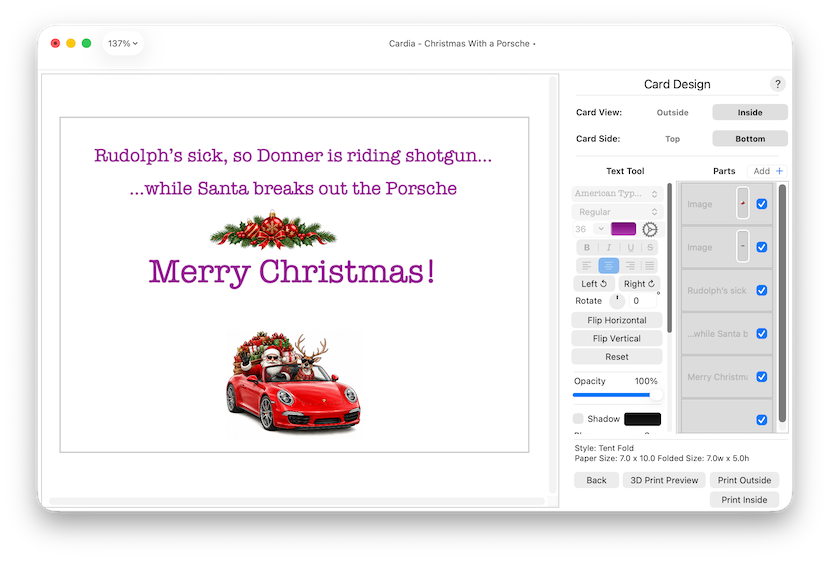Select the holly garland image on card
The image size is (830, 561).
click(x=273, y=230)
